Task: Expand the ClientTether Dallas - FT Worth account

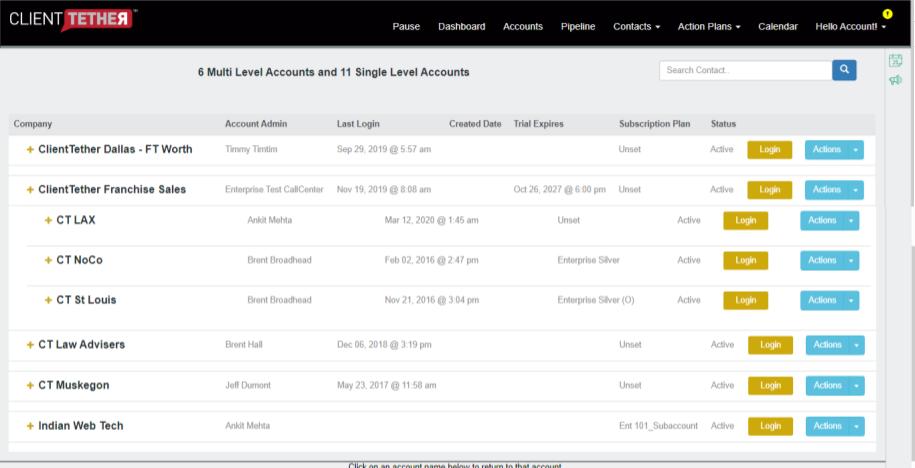Action: click(30, 149)
